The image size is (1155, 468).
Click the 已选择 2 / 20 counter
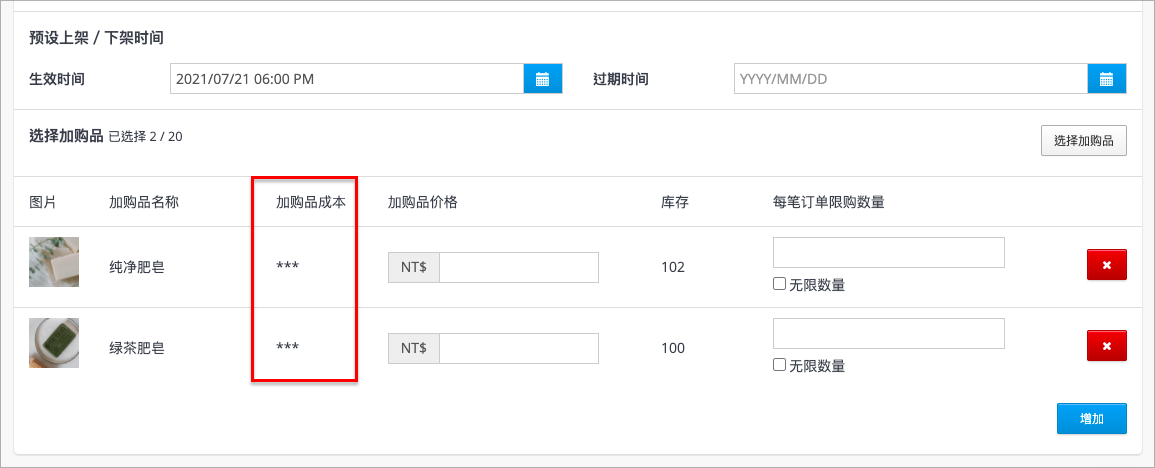(x=145, y=136)
